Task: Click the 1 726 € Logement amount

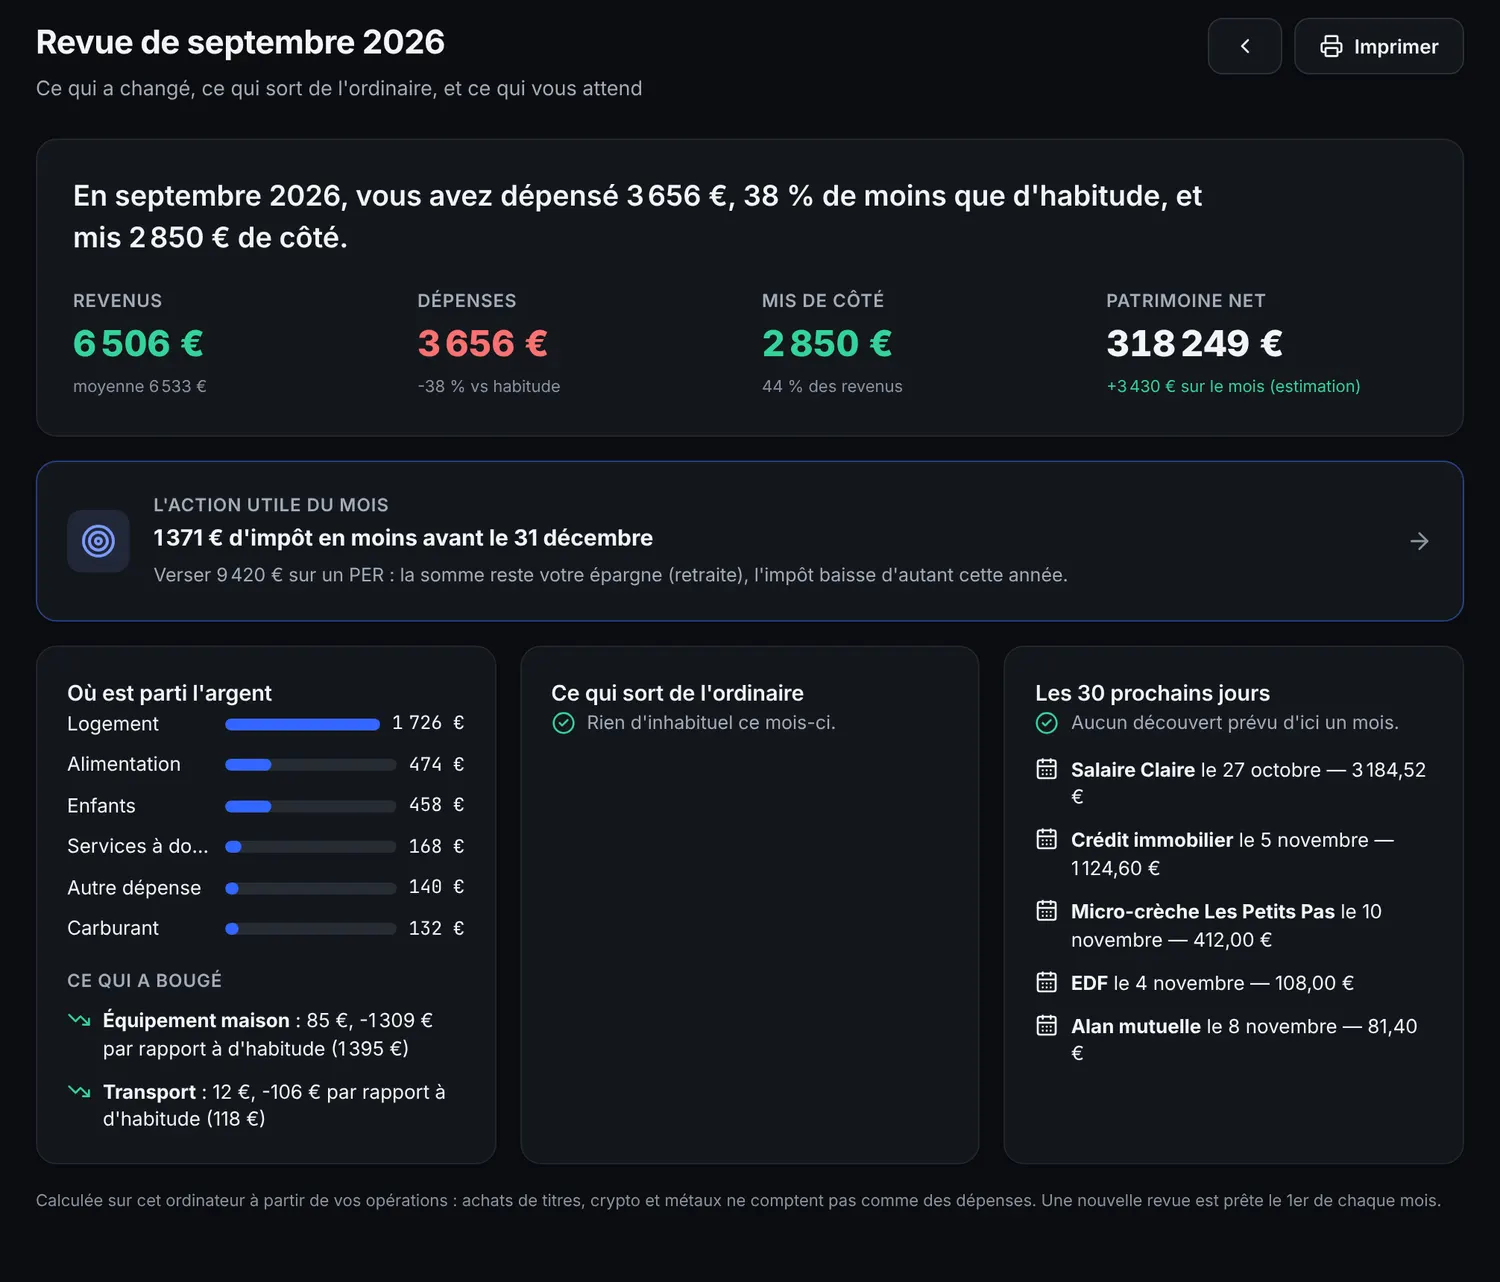Action: coord(428,723)
